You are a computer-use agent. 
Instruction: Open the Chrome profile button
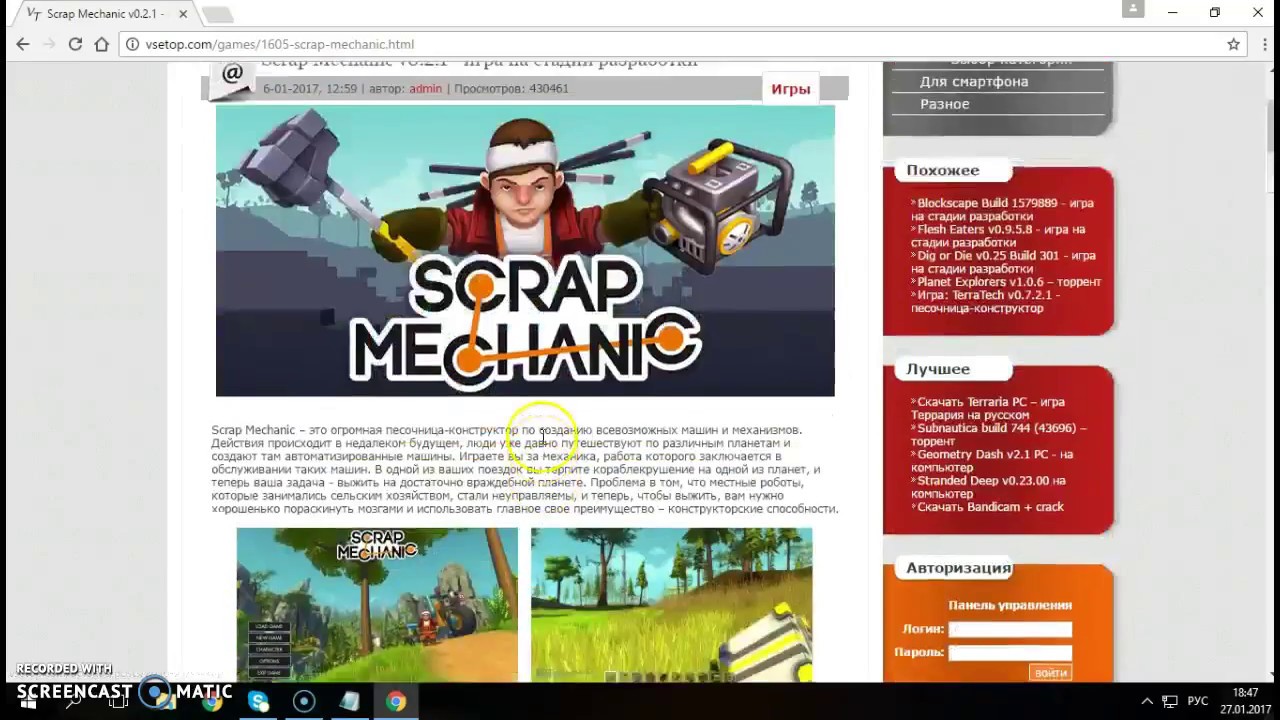(1132, 9)
